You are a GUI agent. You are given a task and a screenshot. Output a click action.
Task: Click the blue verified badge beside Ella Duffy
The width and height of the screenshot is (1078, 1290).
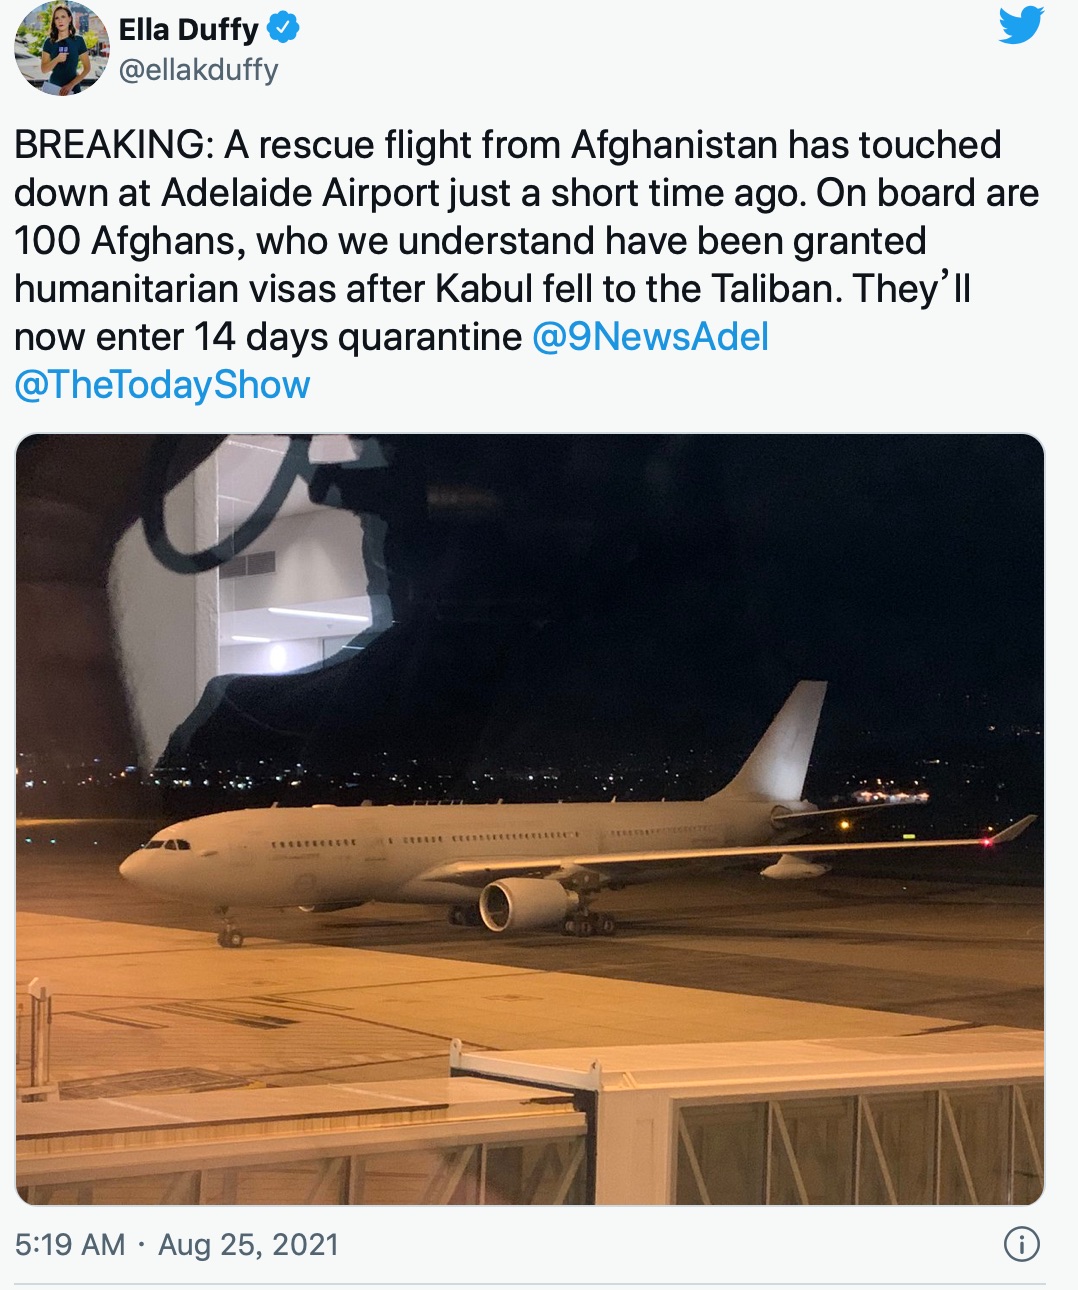pyautogui.click(x=283, y=30)
